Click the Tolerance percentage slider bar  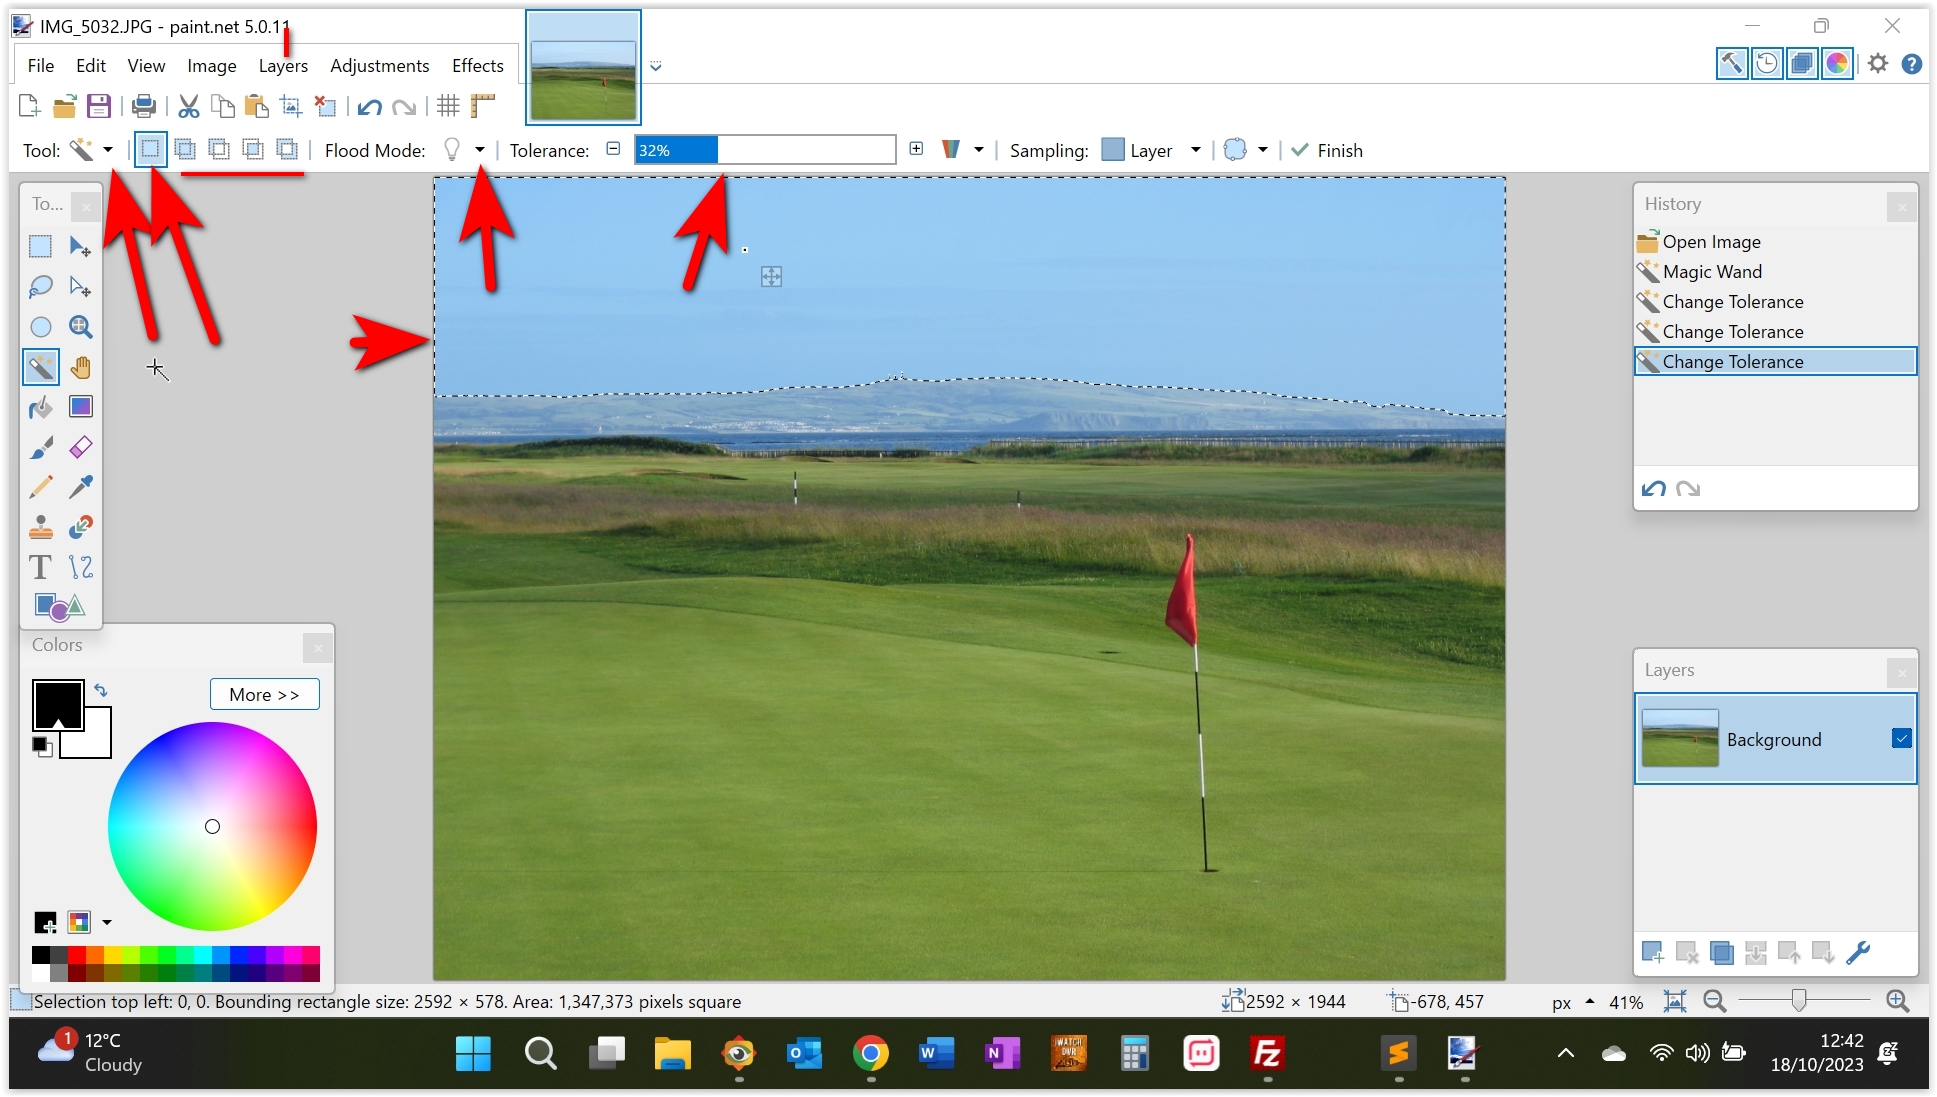click(764, 150)
